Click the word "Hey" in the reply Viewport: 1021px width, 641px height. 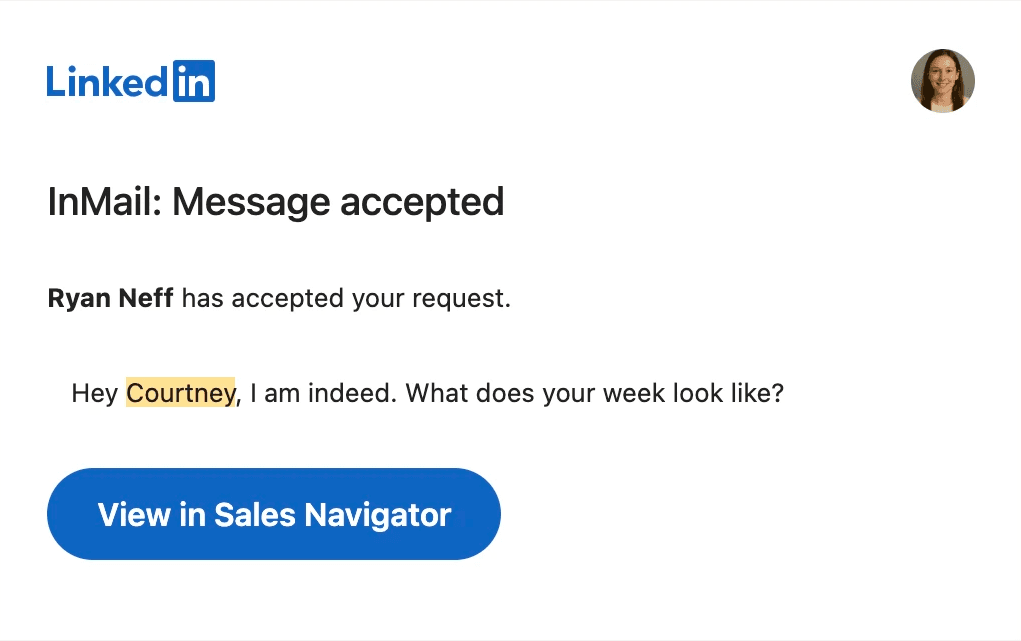[95, 393]
